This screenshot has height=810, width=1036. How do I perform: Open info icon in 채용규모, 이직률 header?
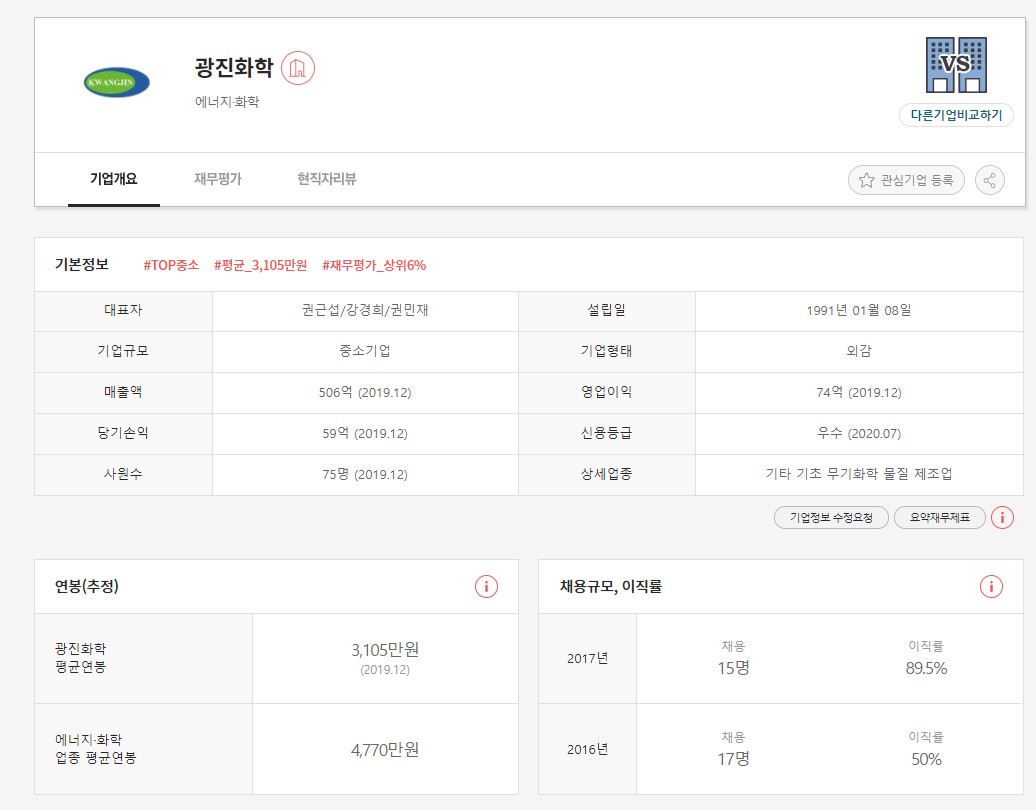991,586
